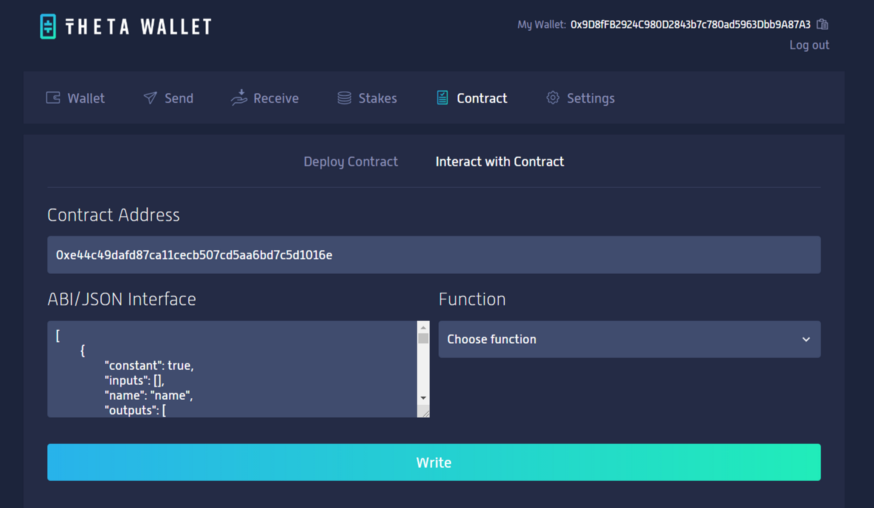Viewport: 874px width, 509px height.
Task: Click the ABI/JSON Interface heading
Action: click(x=122, y=299)
